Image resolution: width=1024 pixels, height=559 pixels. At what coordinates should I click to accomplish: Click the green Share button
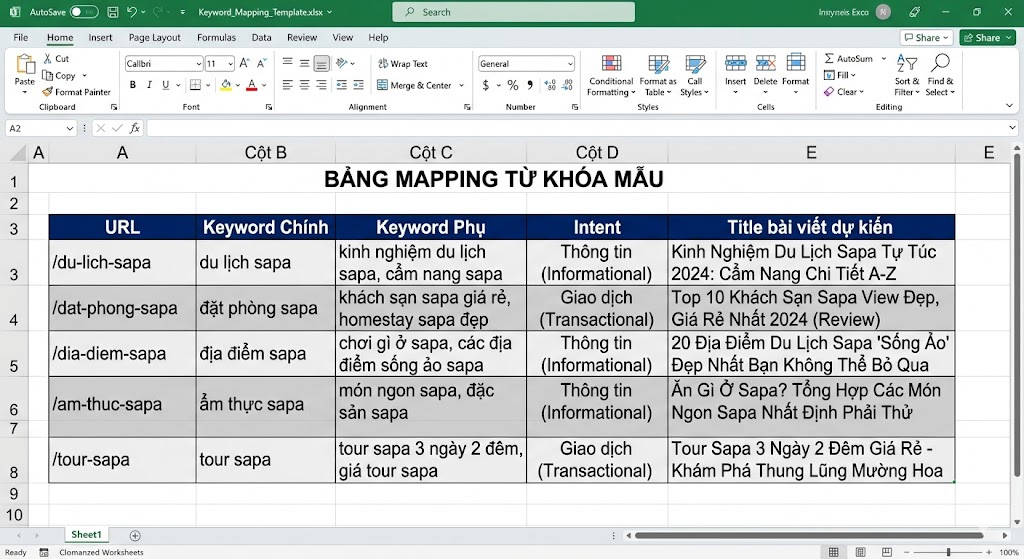986,38
